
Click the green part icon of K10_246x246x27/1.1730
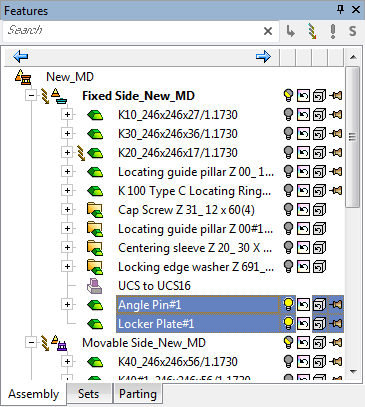coord(95,115)
